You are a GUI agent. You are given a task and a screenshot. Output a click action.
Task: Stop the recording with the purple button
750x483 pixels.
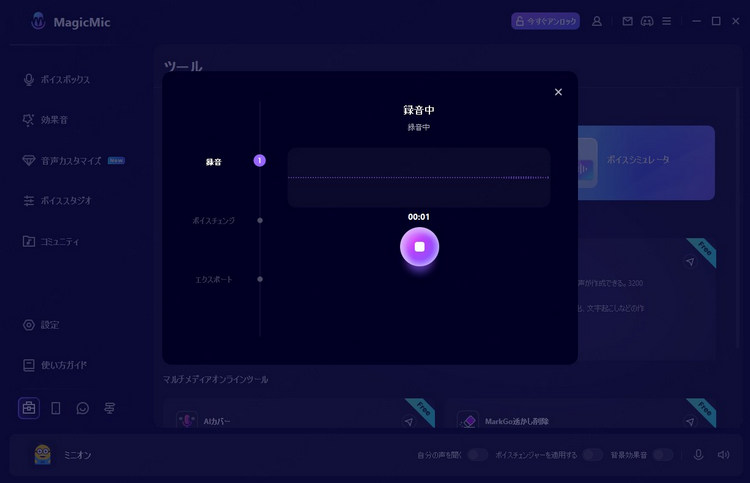pos(419,247)
